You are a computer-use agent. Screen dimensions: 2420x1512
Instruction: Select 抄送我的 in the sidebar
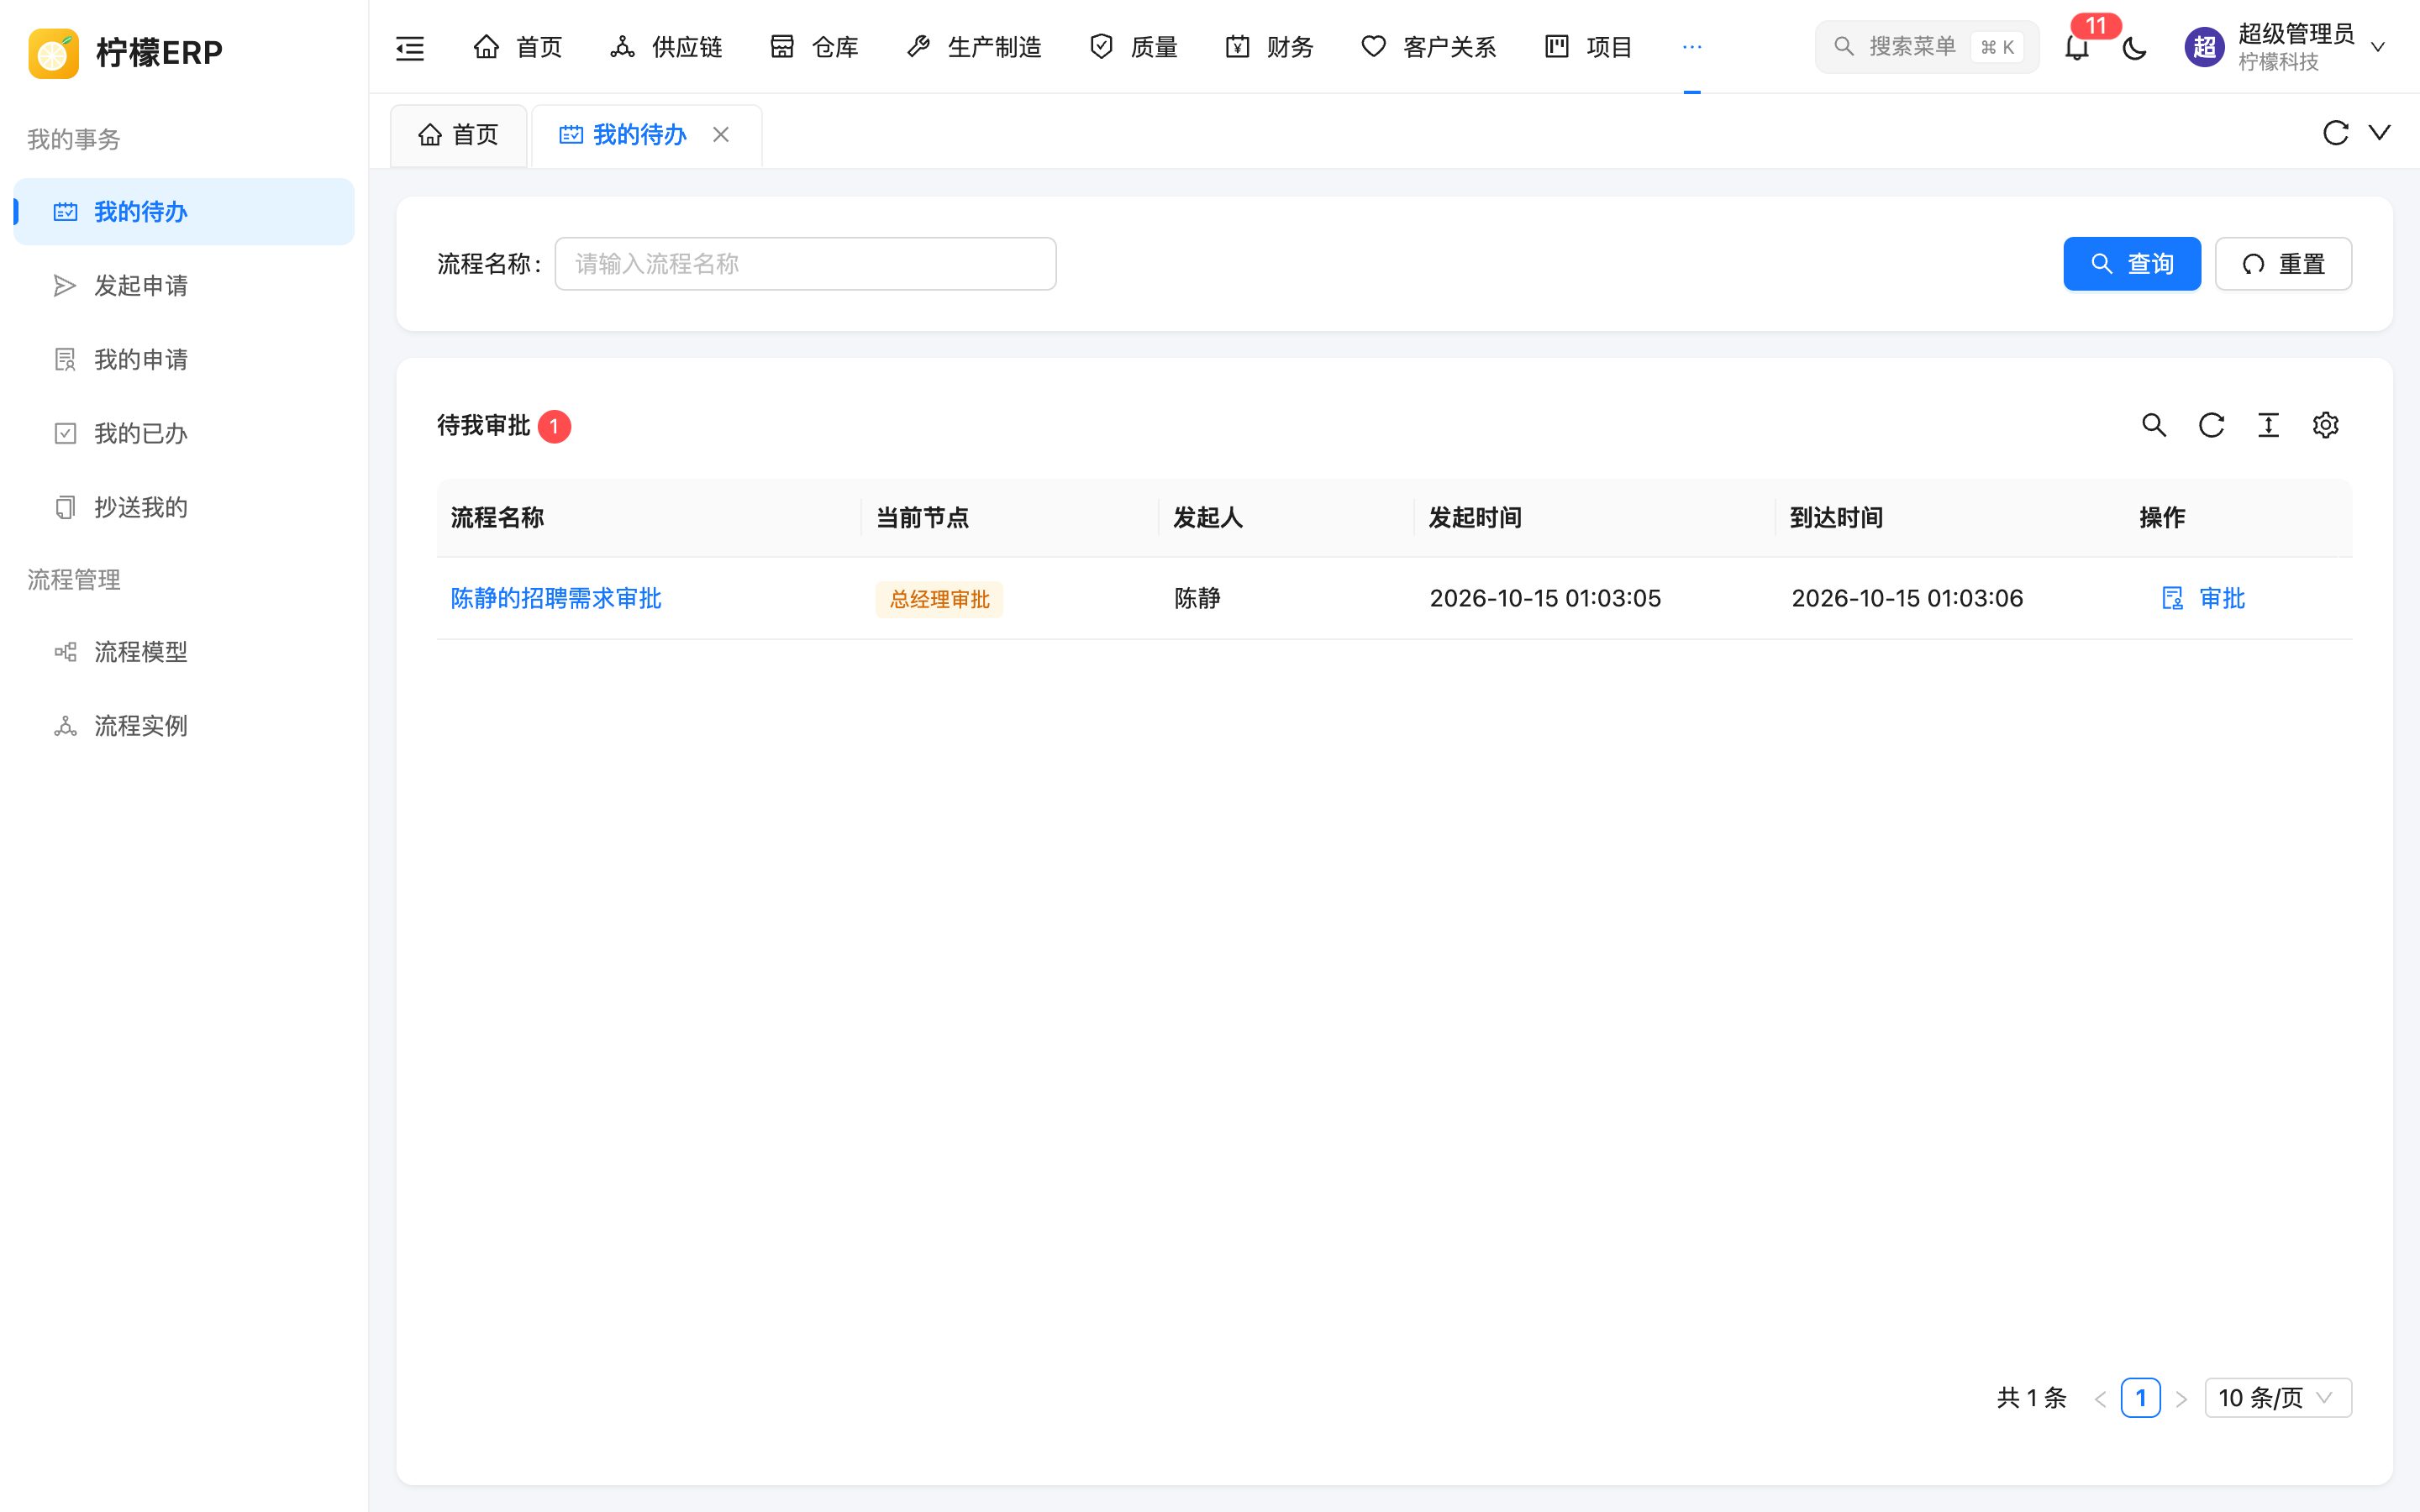pos(184,508)
